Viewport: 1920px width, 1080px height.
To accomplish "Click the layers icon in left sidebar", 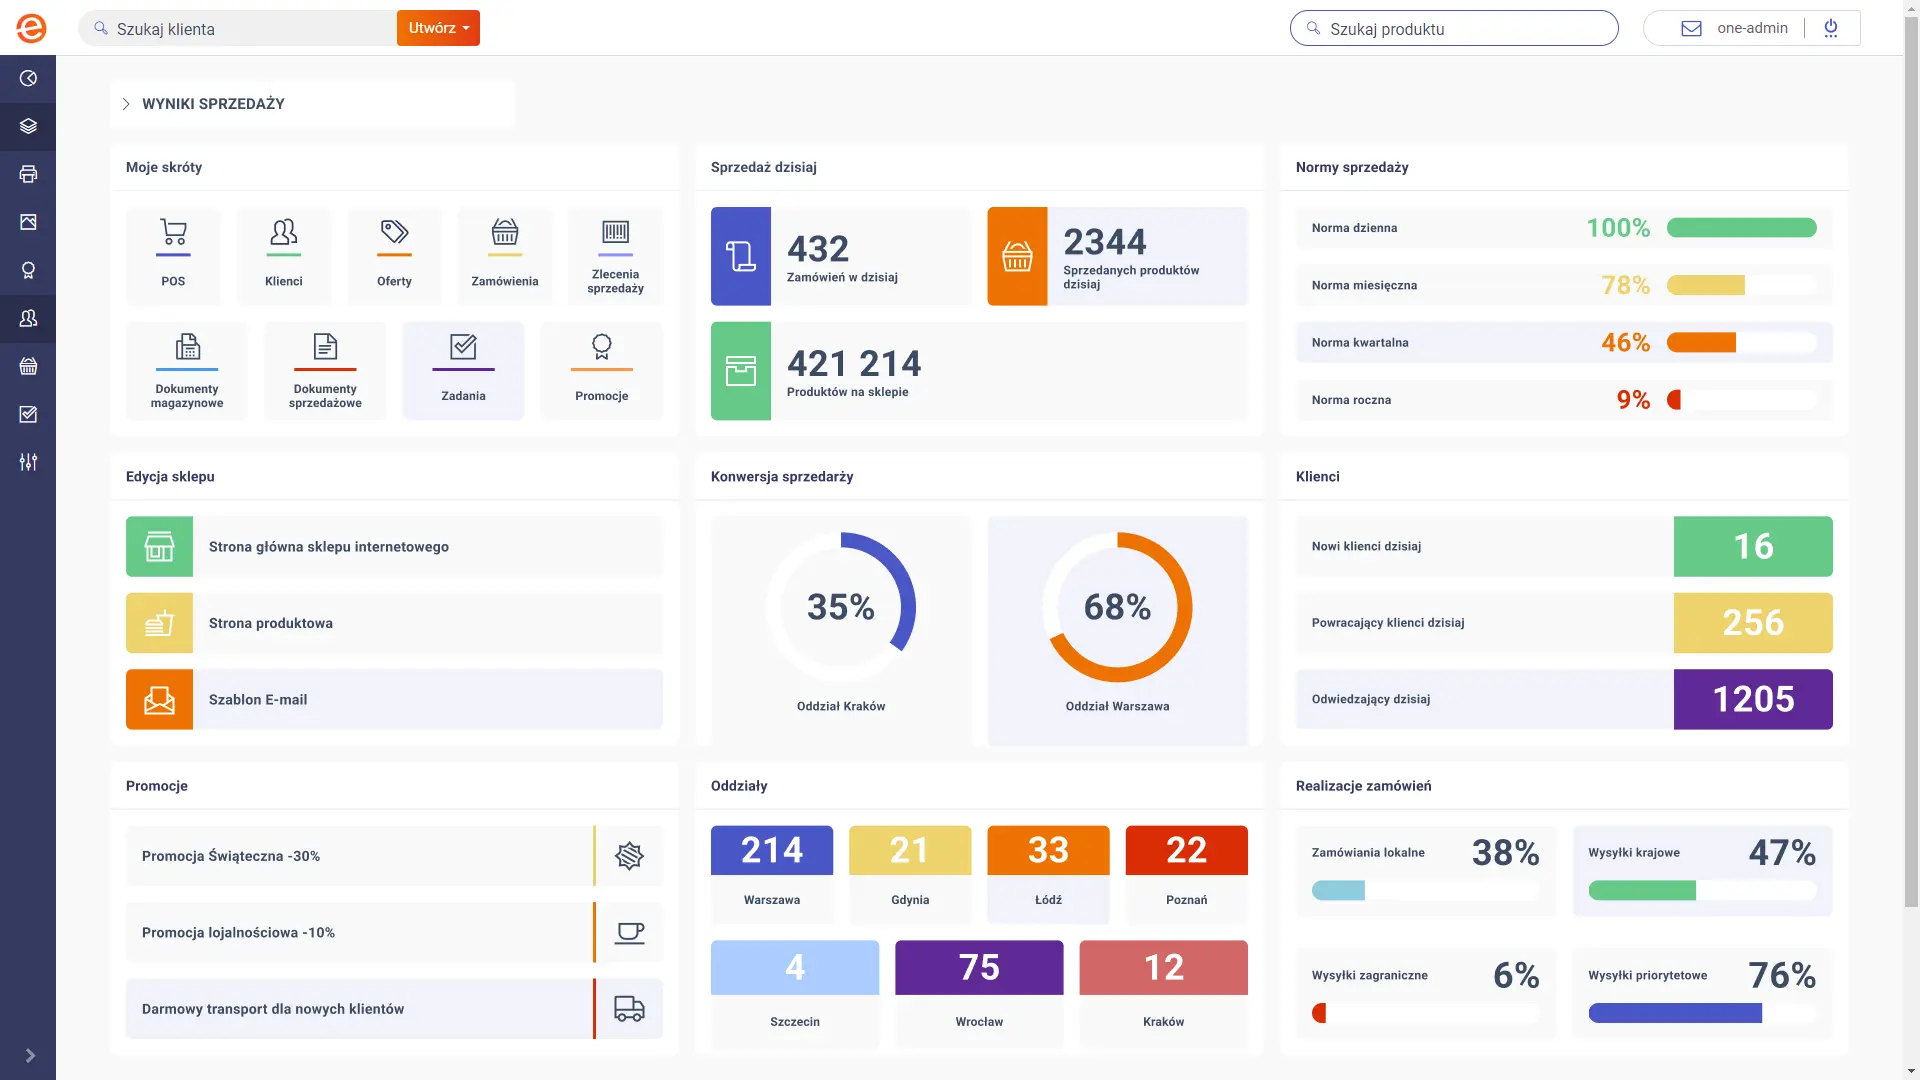I will [x=28, y=126].
